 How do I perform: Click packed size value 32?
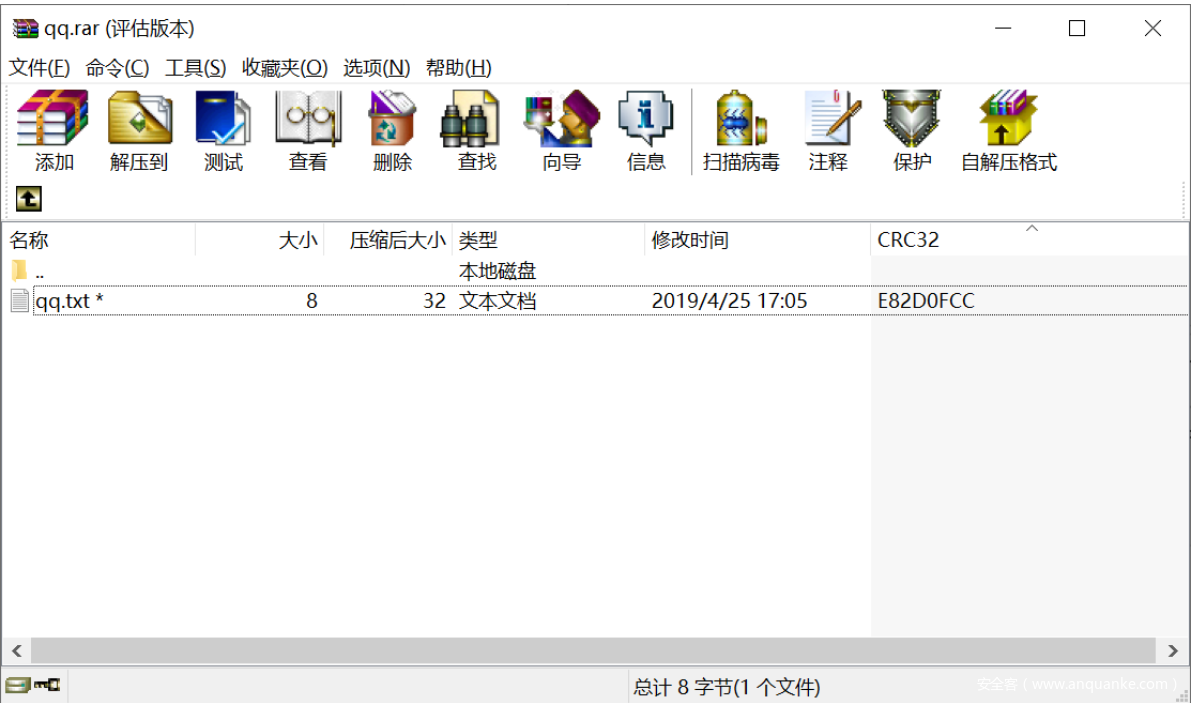(434, 301)
